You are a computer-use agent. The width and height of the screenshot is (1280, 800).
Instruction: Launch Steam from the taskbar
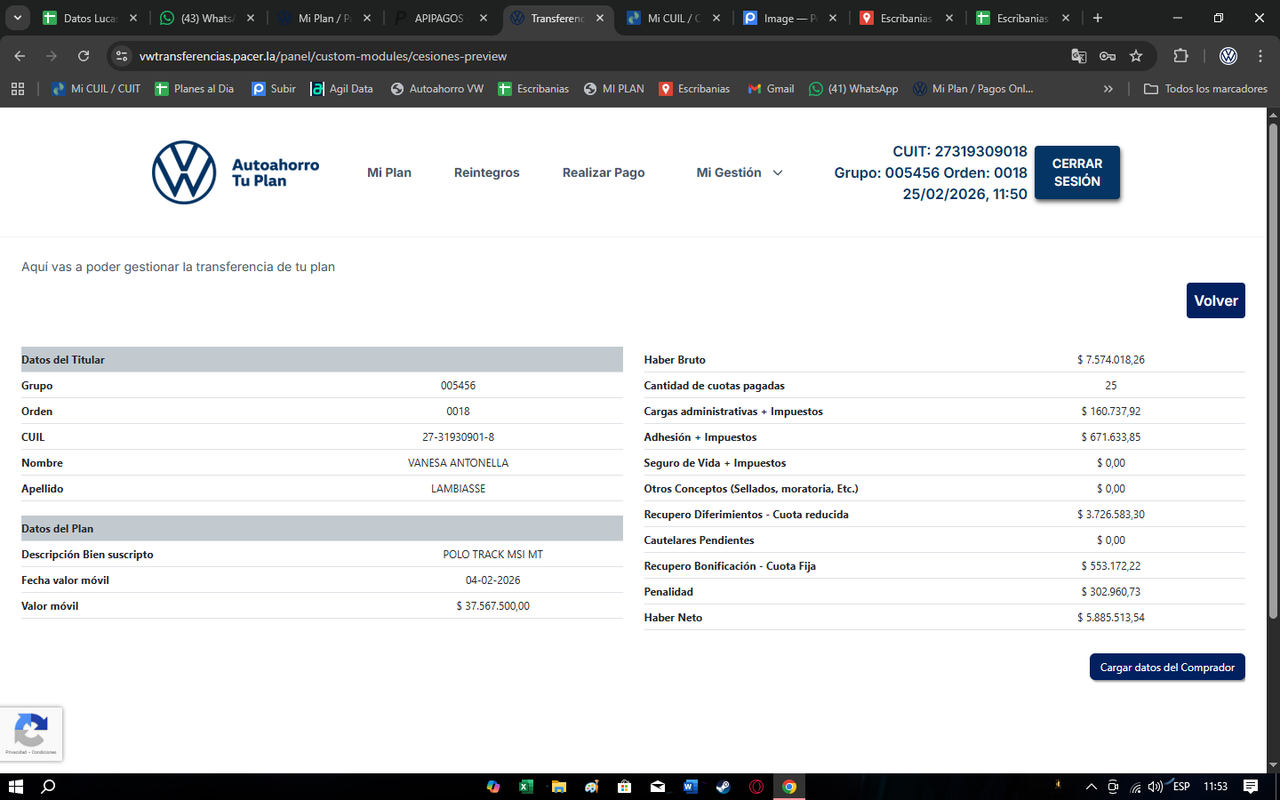coord(723,787)
